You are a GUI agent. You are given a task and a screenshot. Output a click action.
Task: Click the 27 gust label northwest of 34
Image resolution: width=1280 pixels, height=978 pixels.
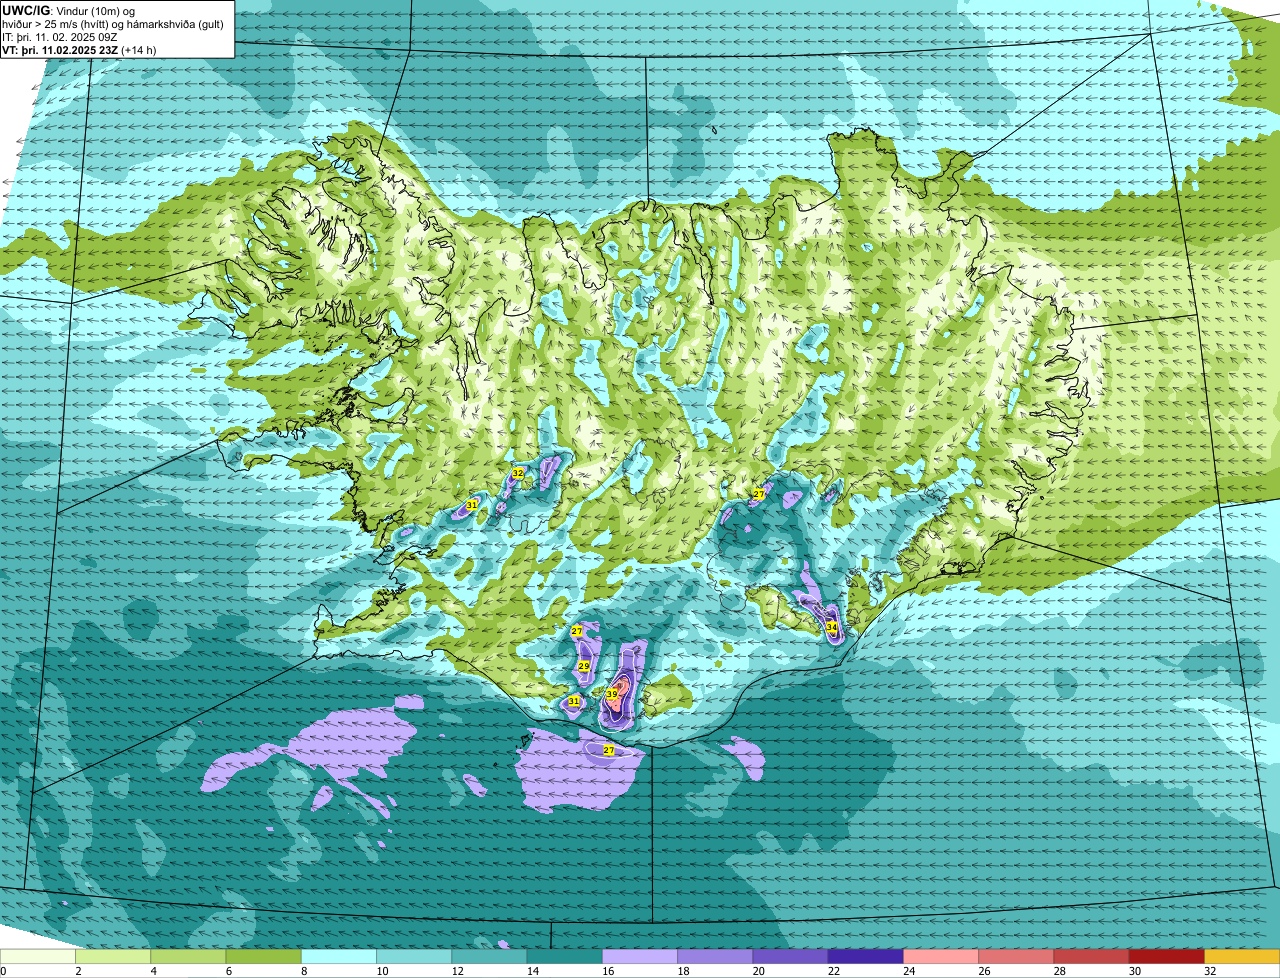tap(759, 494)
